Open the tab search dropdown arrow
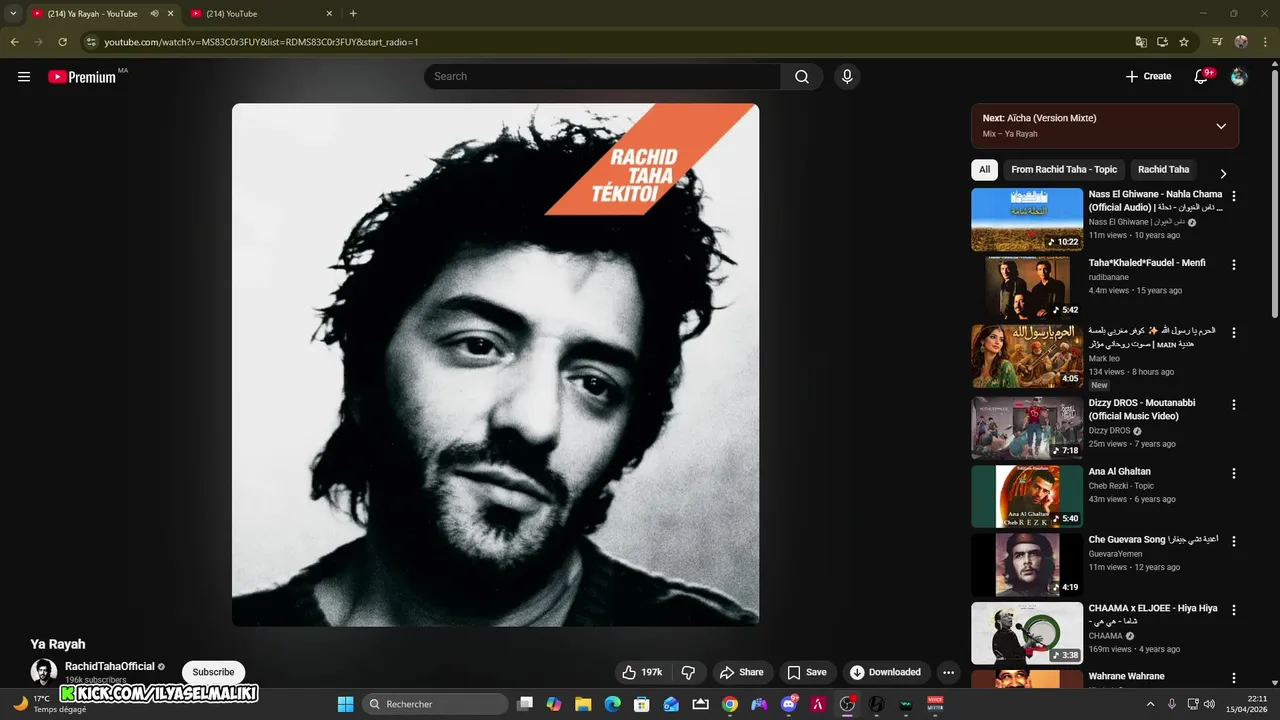1280x720 pixels. click(x=13, y=14)
